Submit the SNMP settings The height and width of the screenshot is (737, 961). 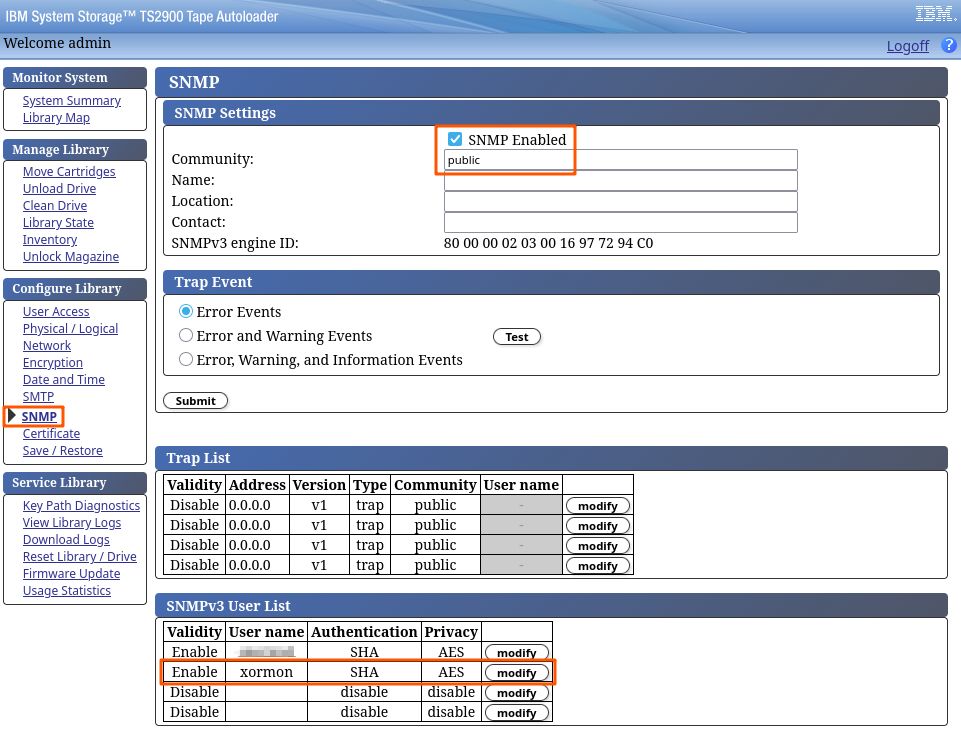pos(196,401)
